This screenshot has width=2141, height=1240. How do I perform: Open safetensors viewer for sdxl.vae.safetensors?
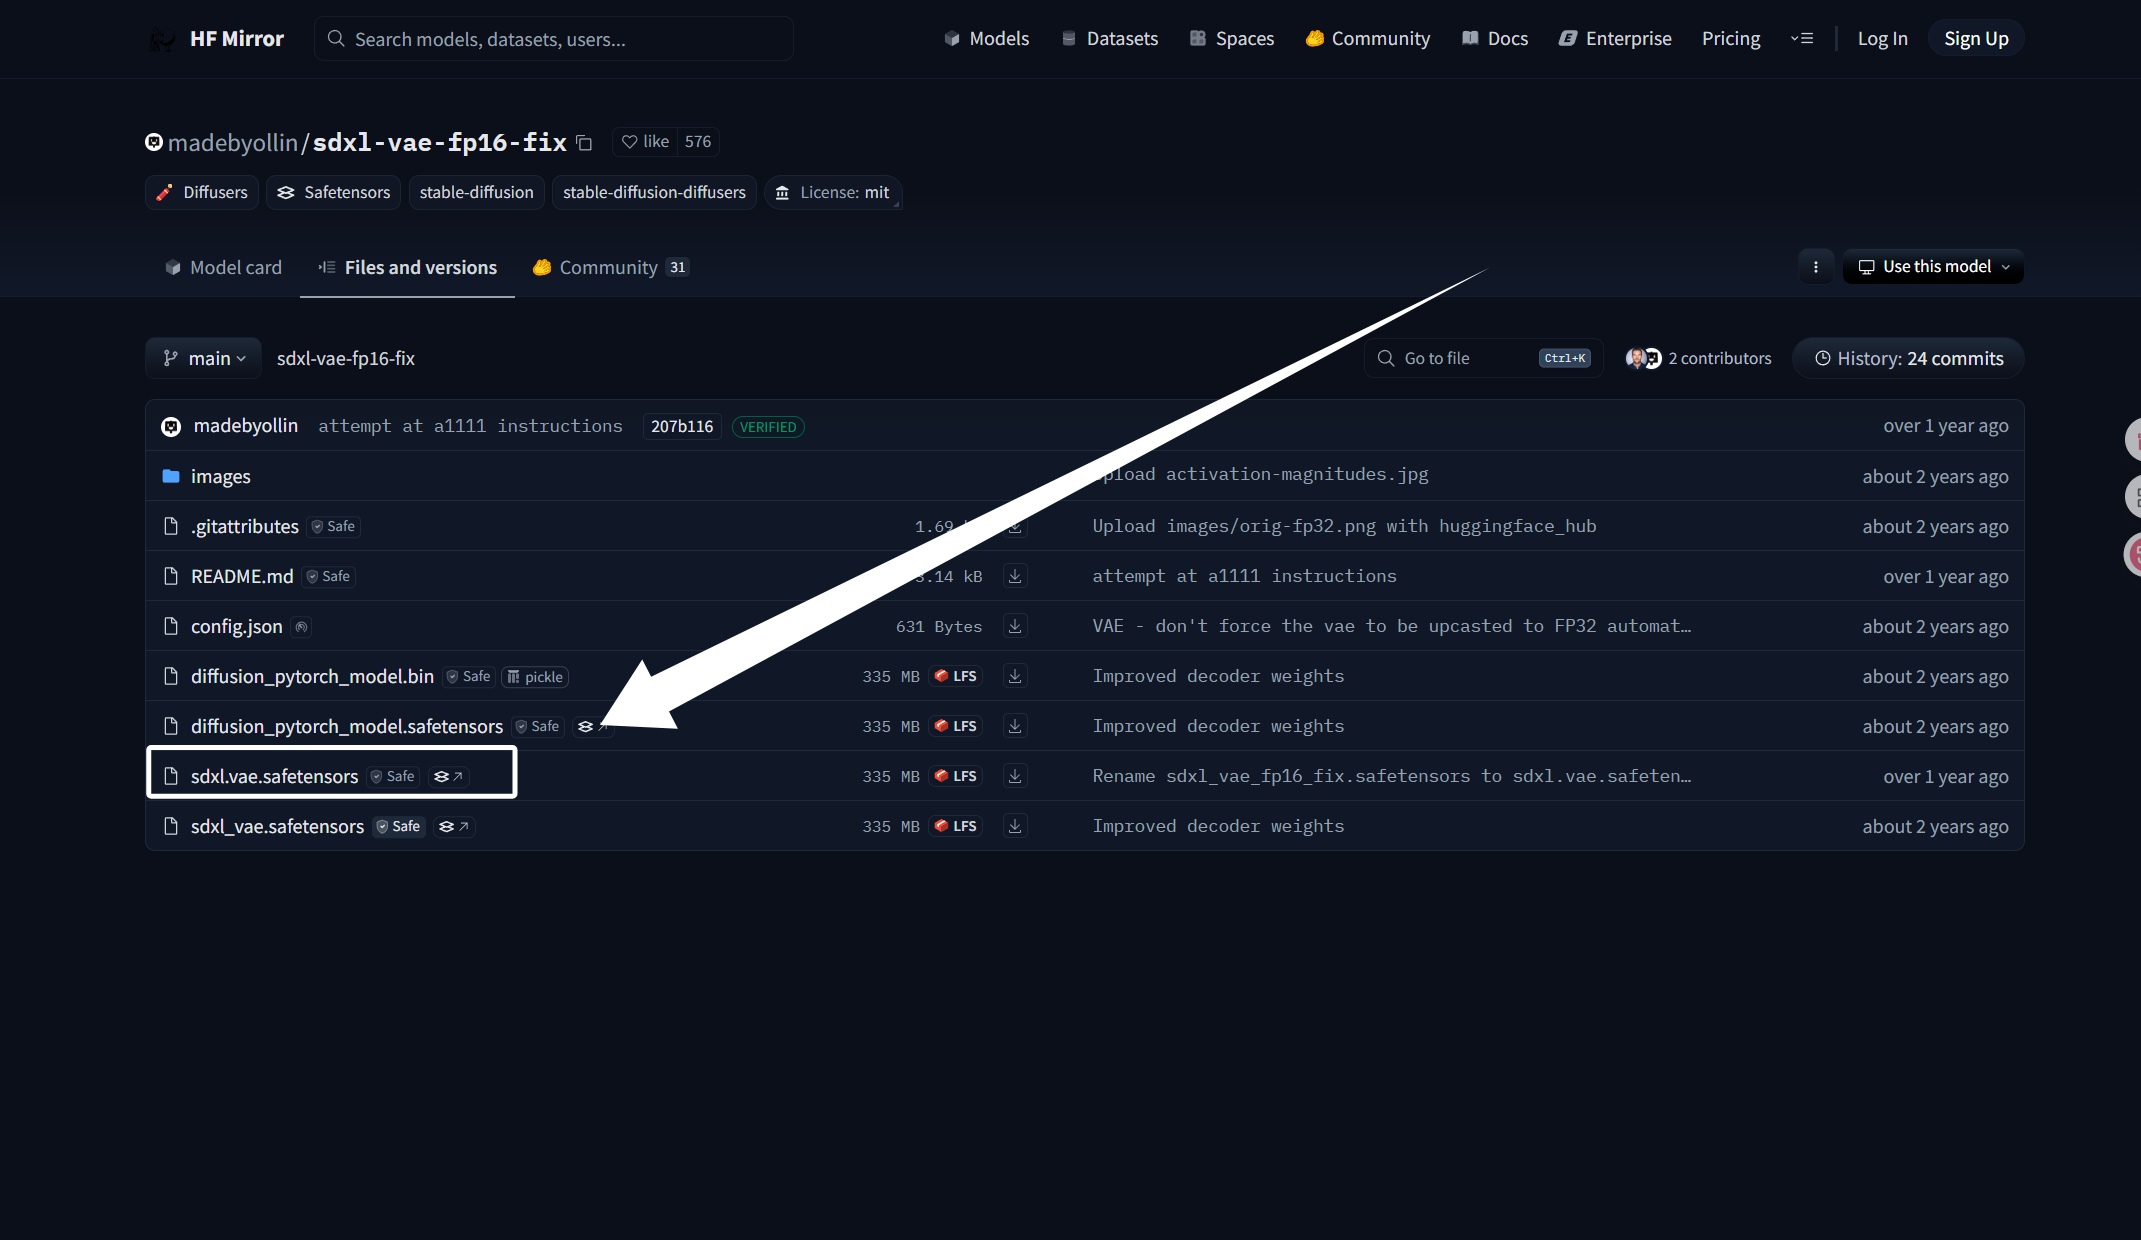point(449,776)
